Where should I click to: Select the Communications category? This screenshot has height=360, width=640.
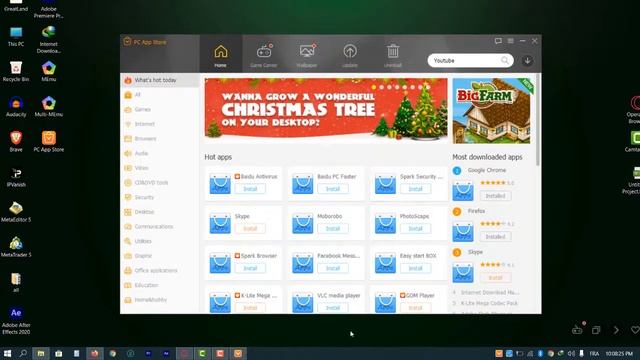click(160, 227)
